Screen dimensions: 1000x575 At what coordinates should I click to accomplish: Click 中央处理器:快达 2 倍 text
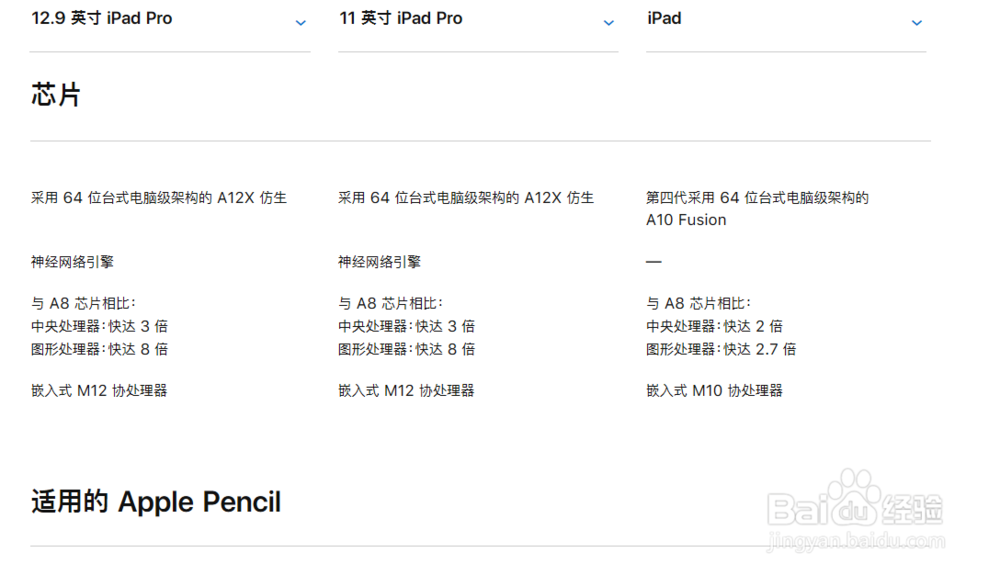[714, 326]
